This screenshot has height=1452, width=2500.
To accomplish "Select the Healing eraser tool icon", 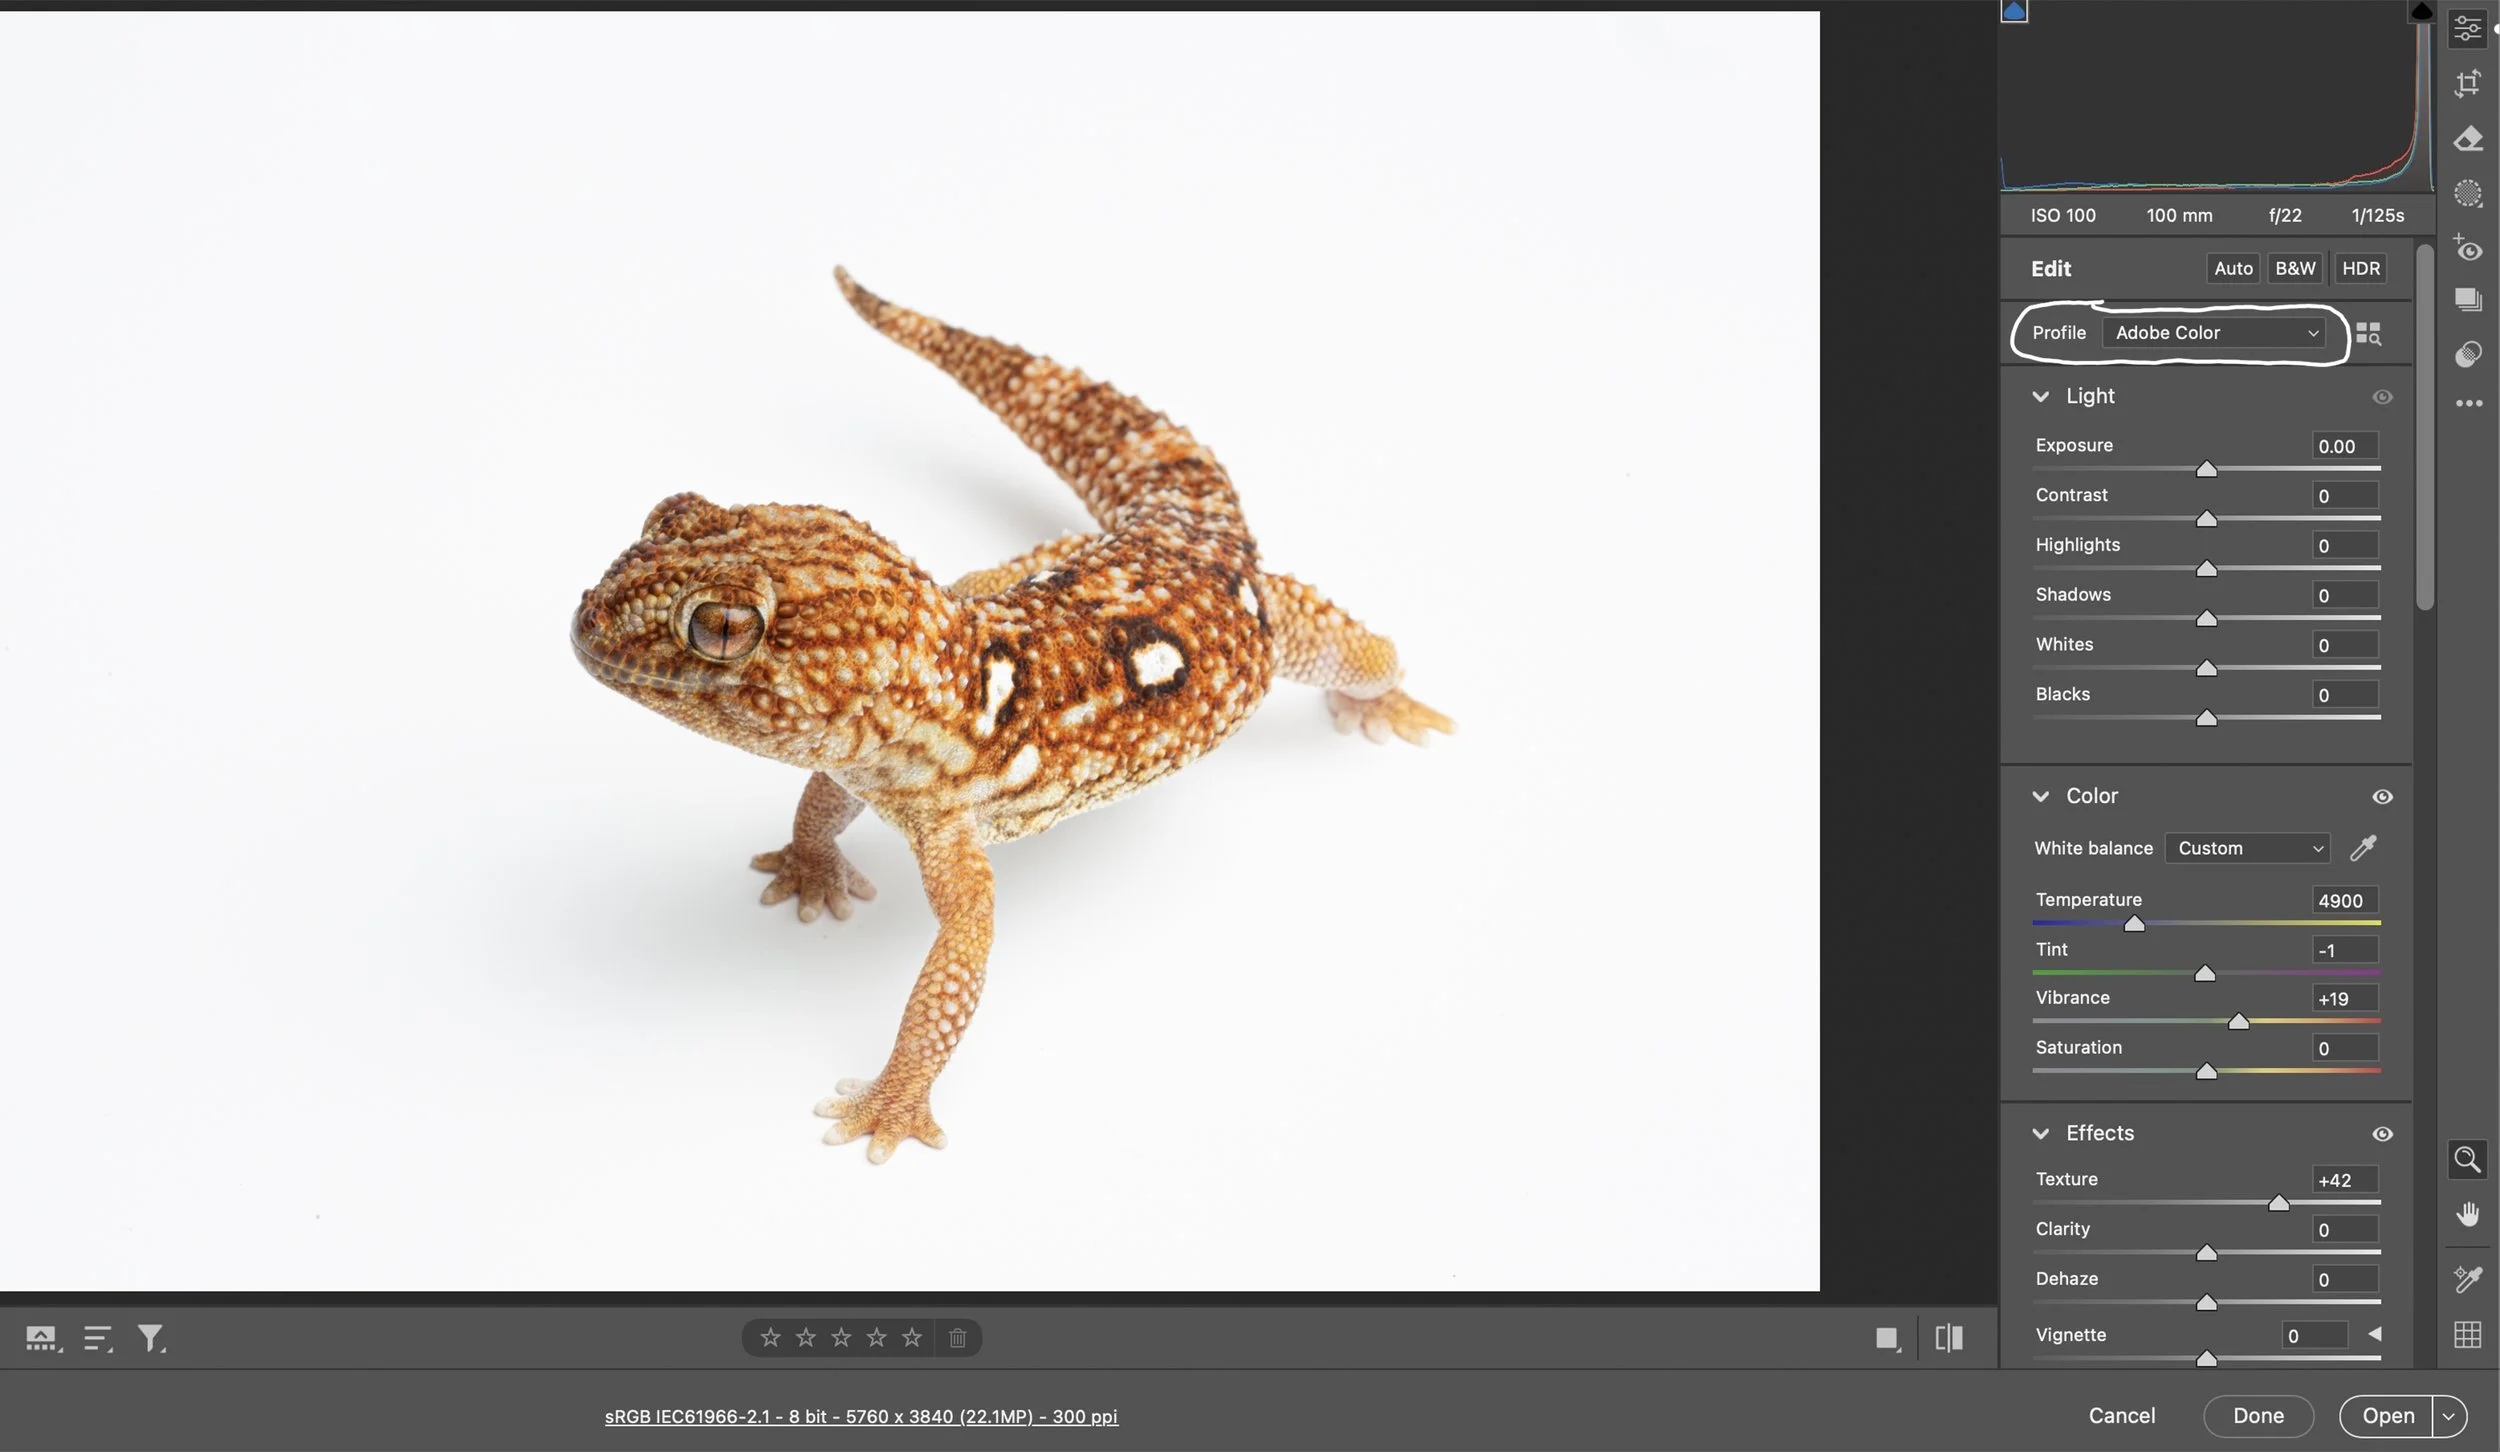I will pos(2467,139).
